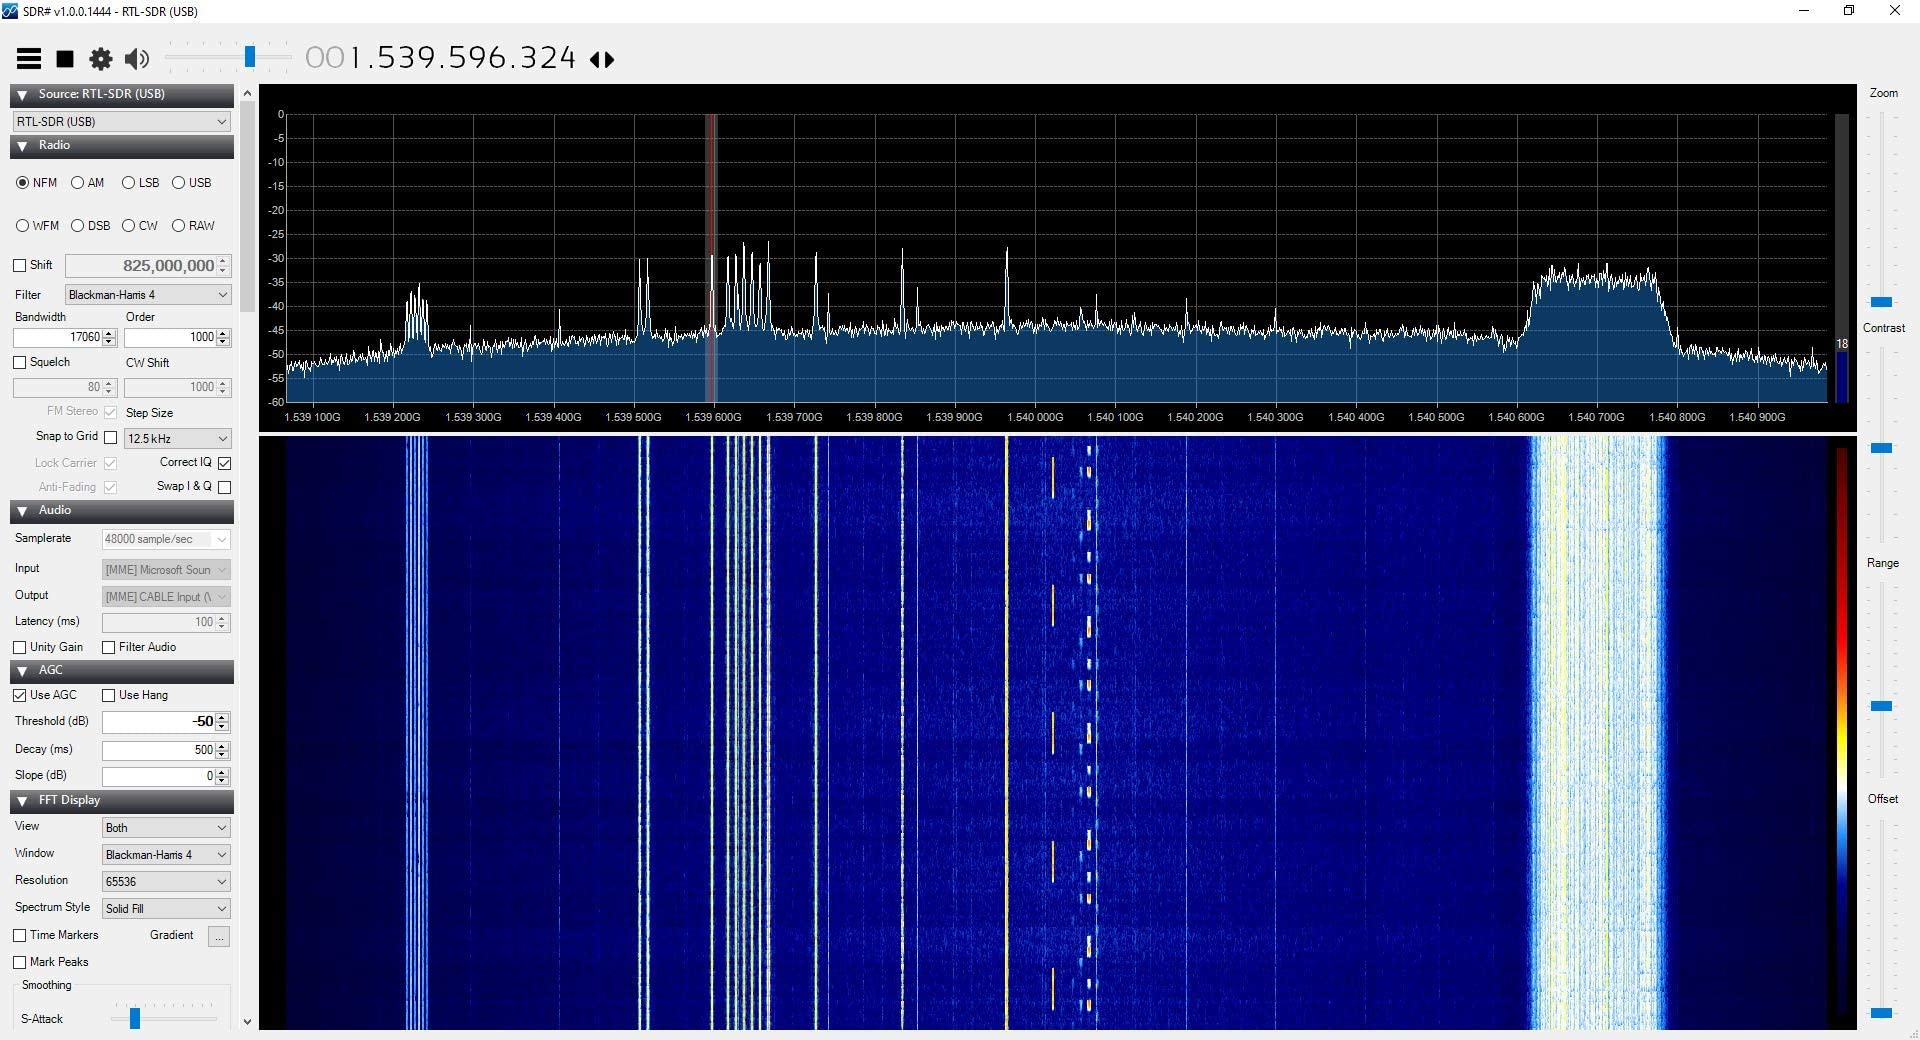This screenshot has width=1920, height=1040.
Task: Adjust the Zoom slider handle
Action: click(x=1881, y=302)
